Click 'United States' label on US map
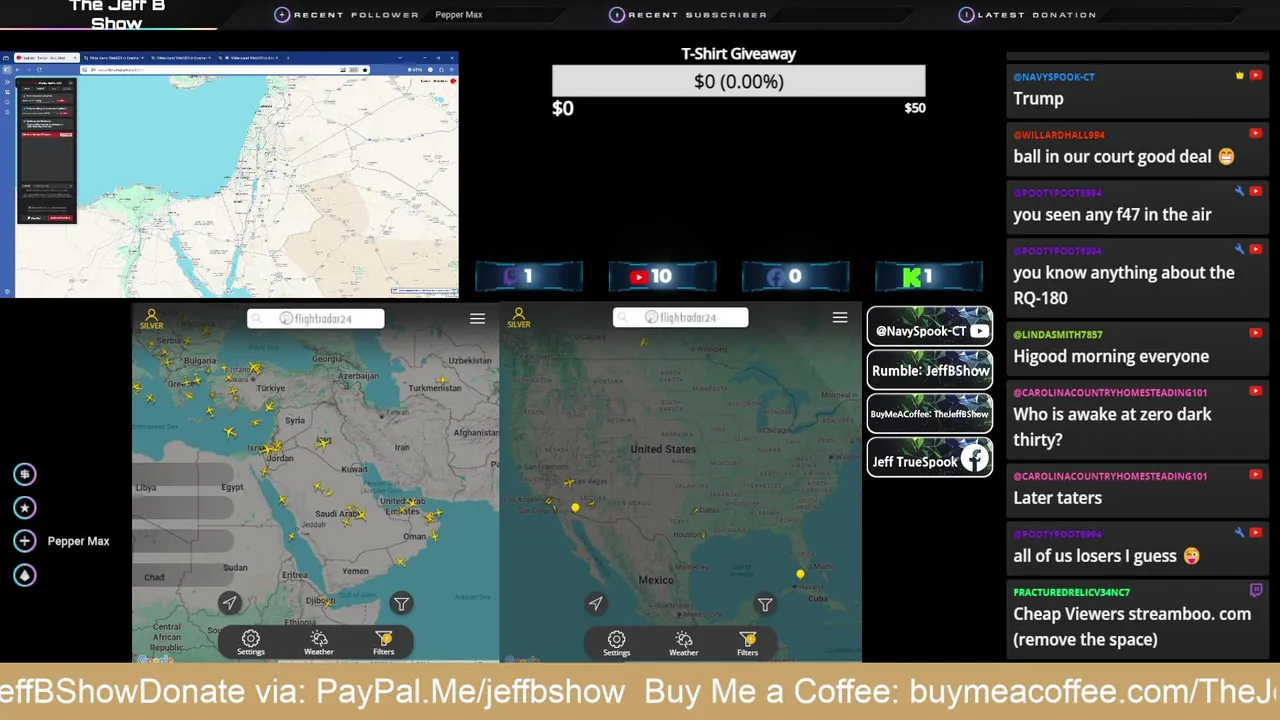This screenshot has width=1280, height=720. tap(663, 449)
